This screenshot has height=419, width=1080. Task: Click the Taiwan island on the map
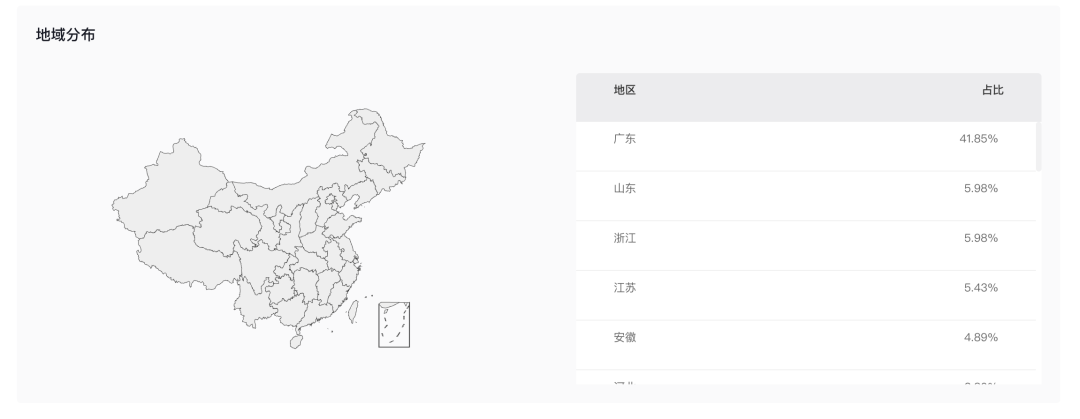click(353, 311)
